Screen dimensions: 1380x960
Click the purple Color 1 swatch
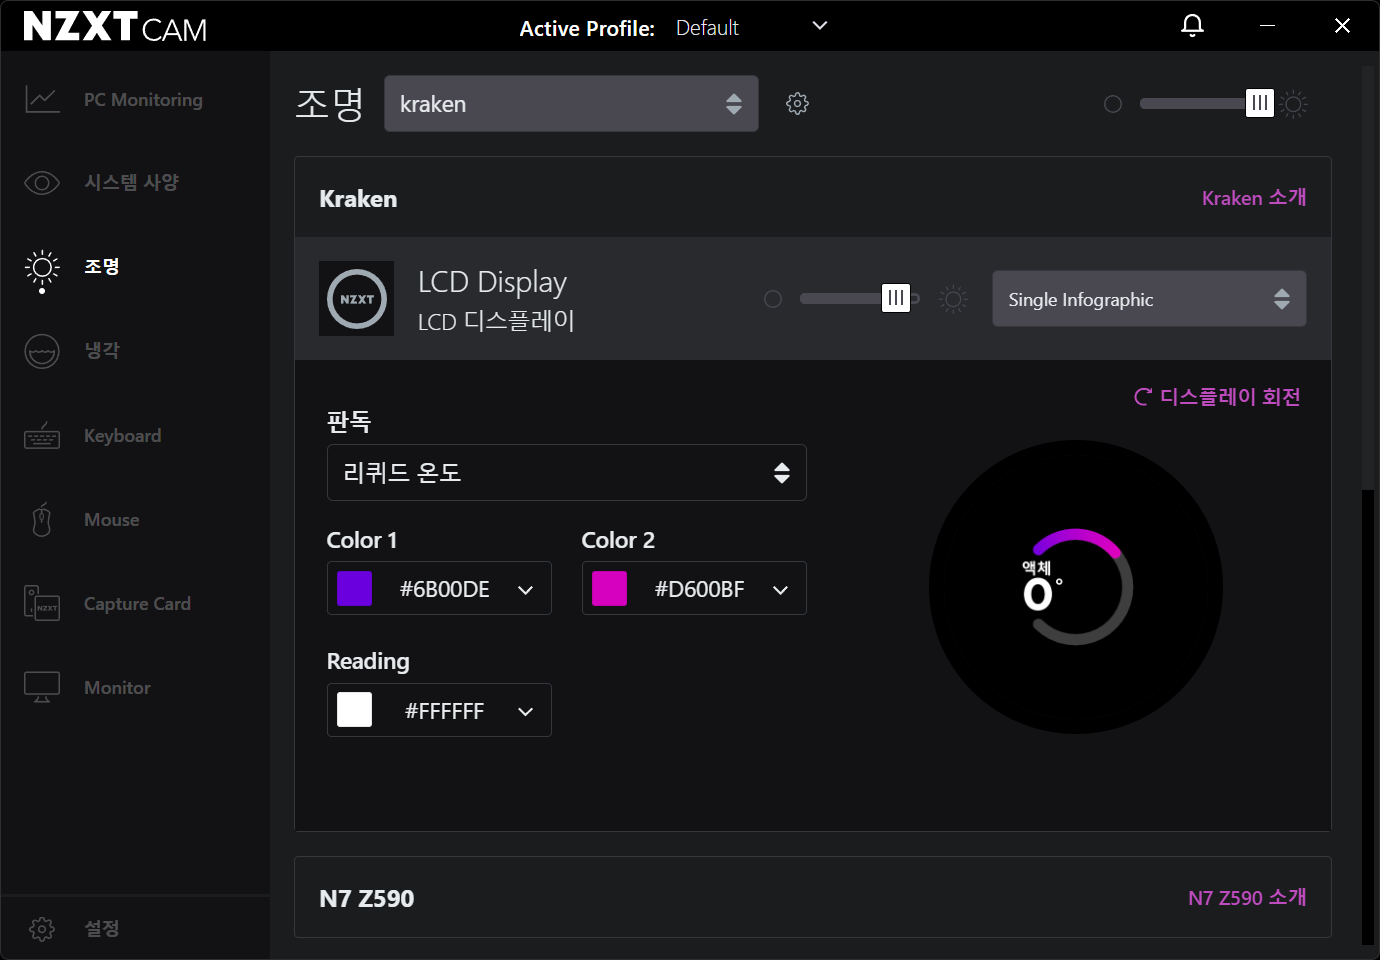click(355, 589)
